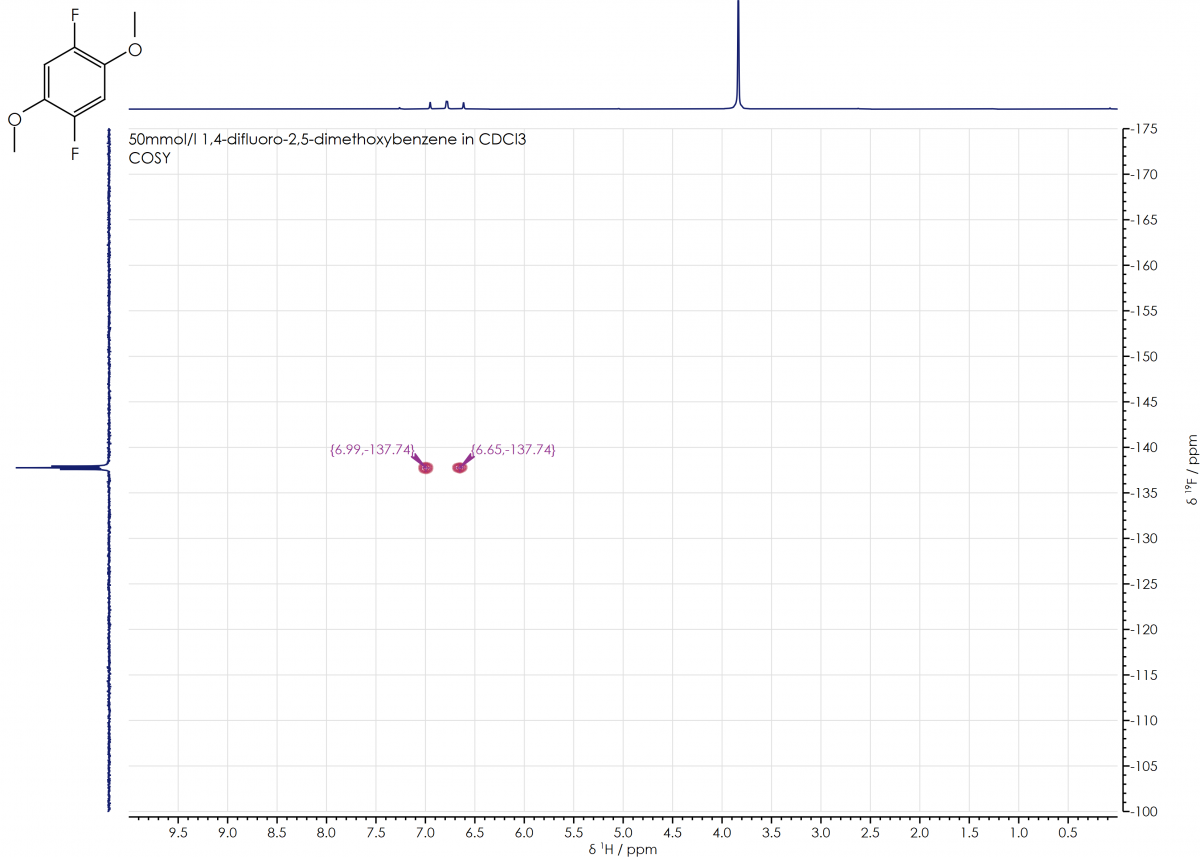The width and height of the screenshot is (1200, 857).
Task: Select the {6.65,-137.74} peak annotation
Action: (x=514, y=450)
